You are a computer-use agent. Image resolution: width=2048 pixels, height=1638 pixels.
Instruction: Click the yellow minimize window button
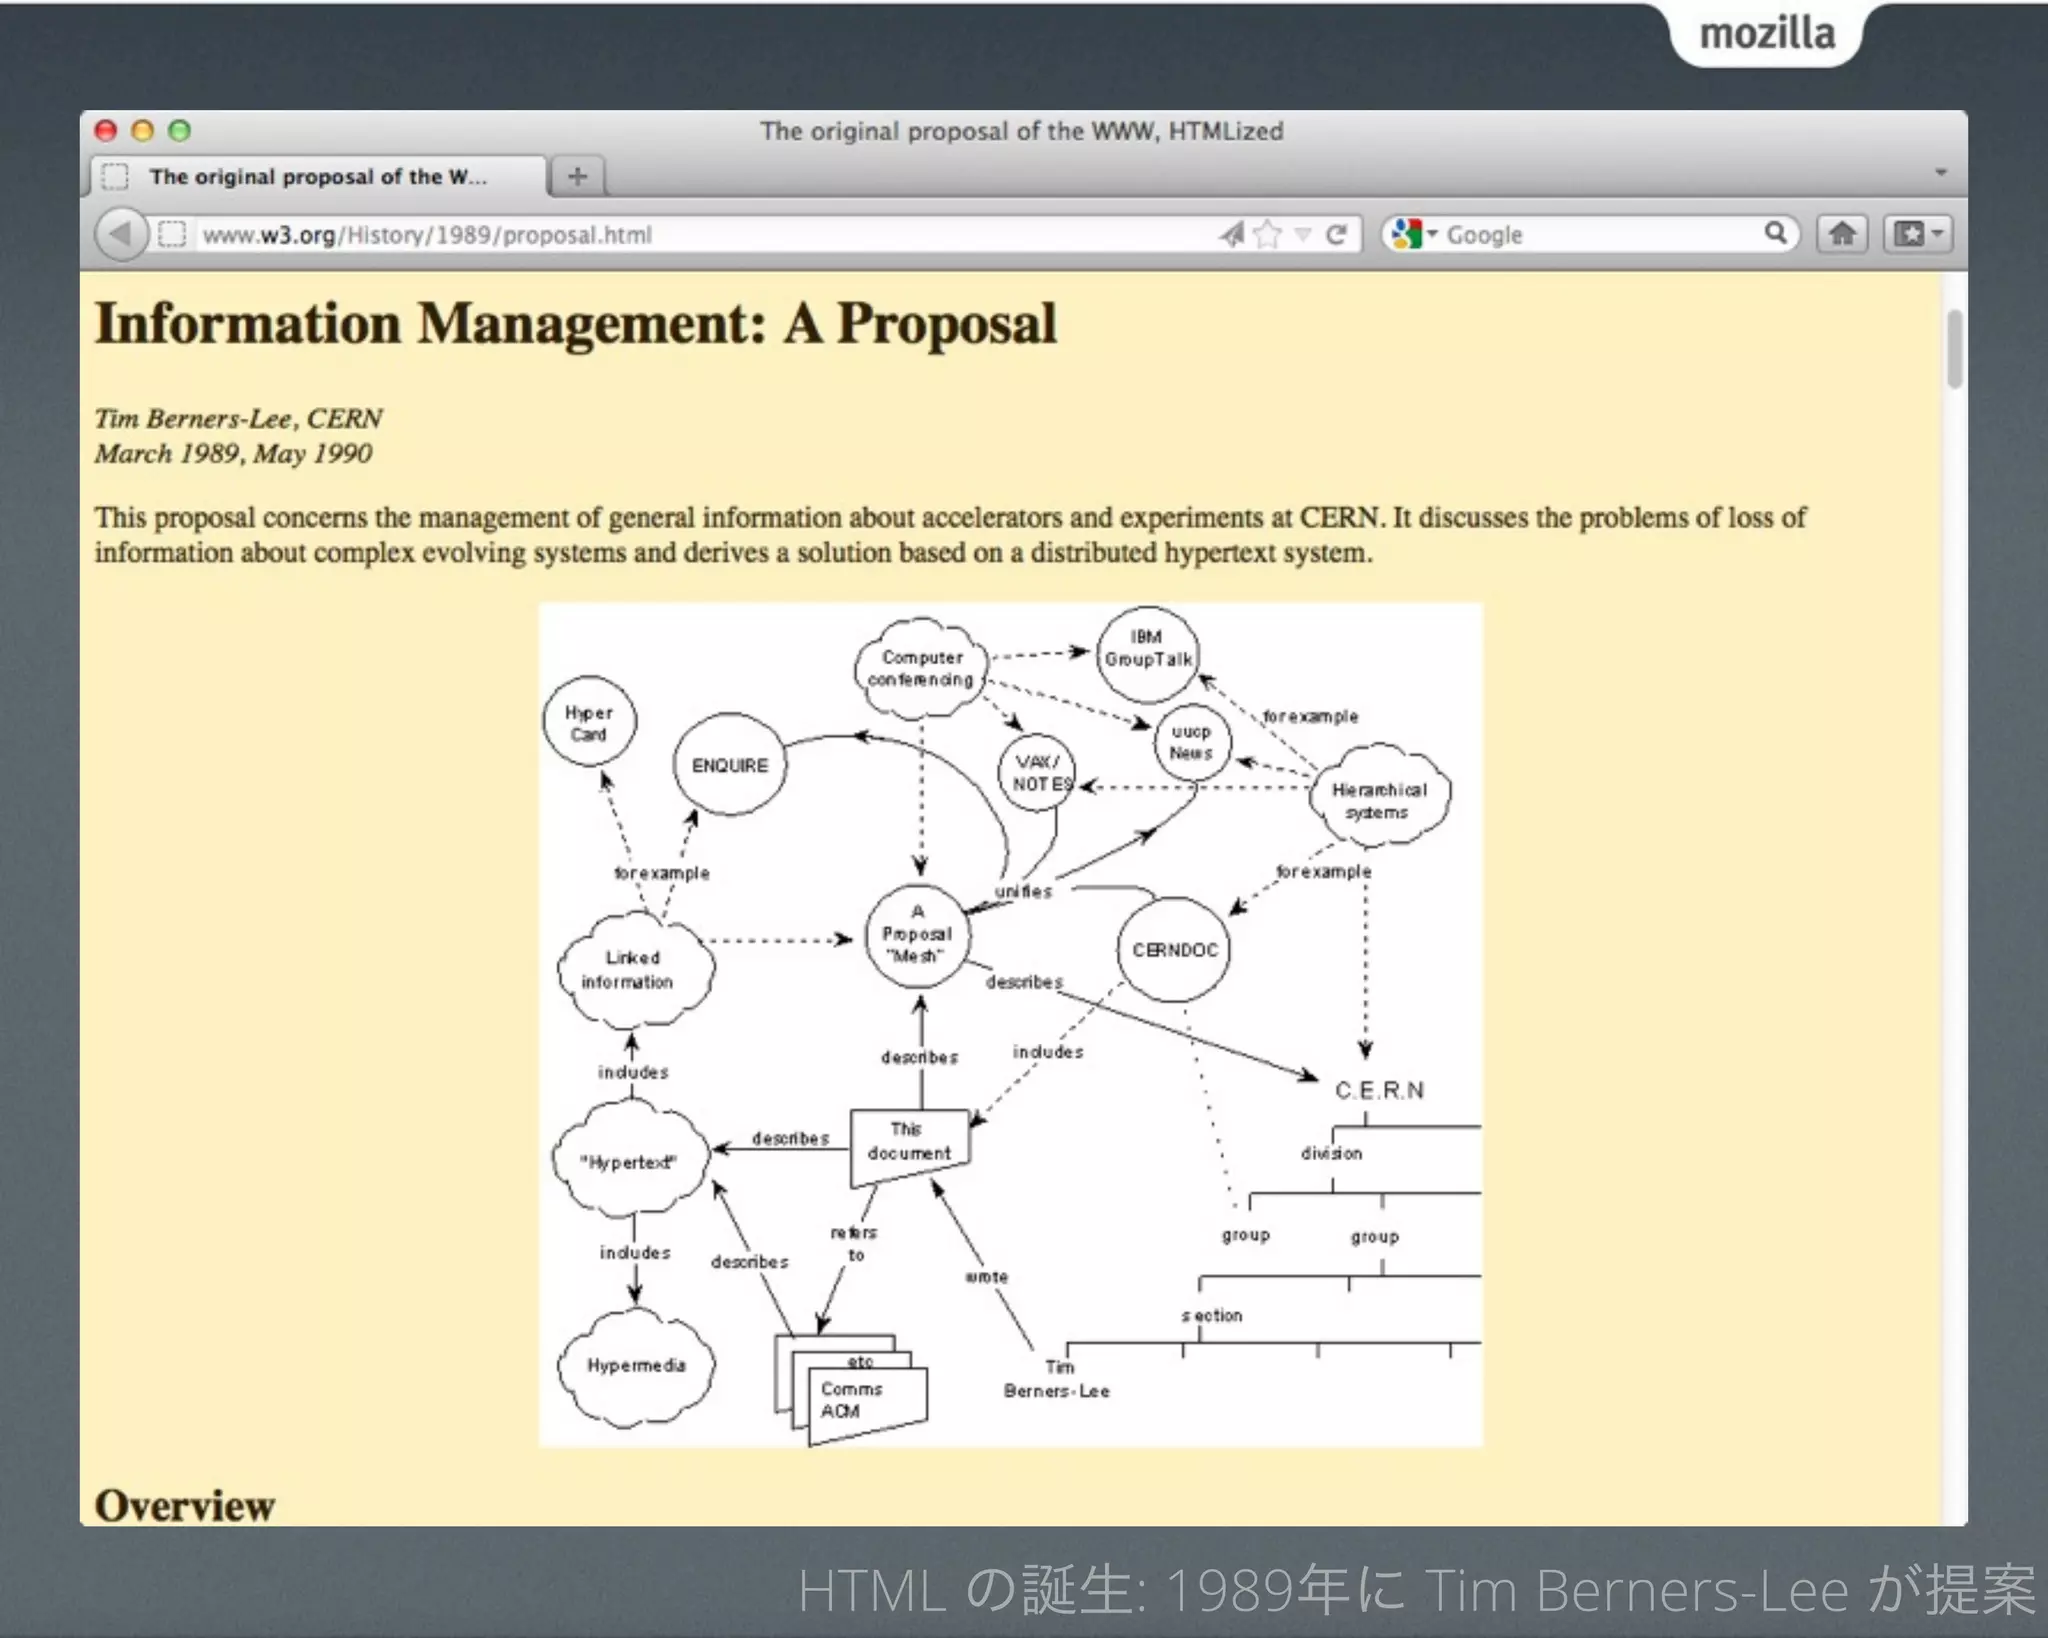point(142,131)
